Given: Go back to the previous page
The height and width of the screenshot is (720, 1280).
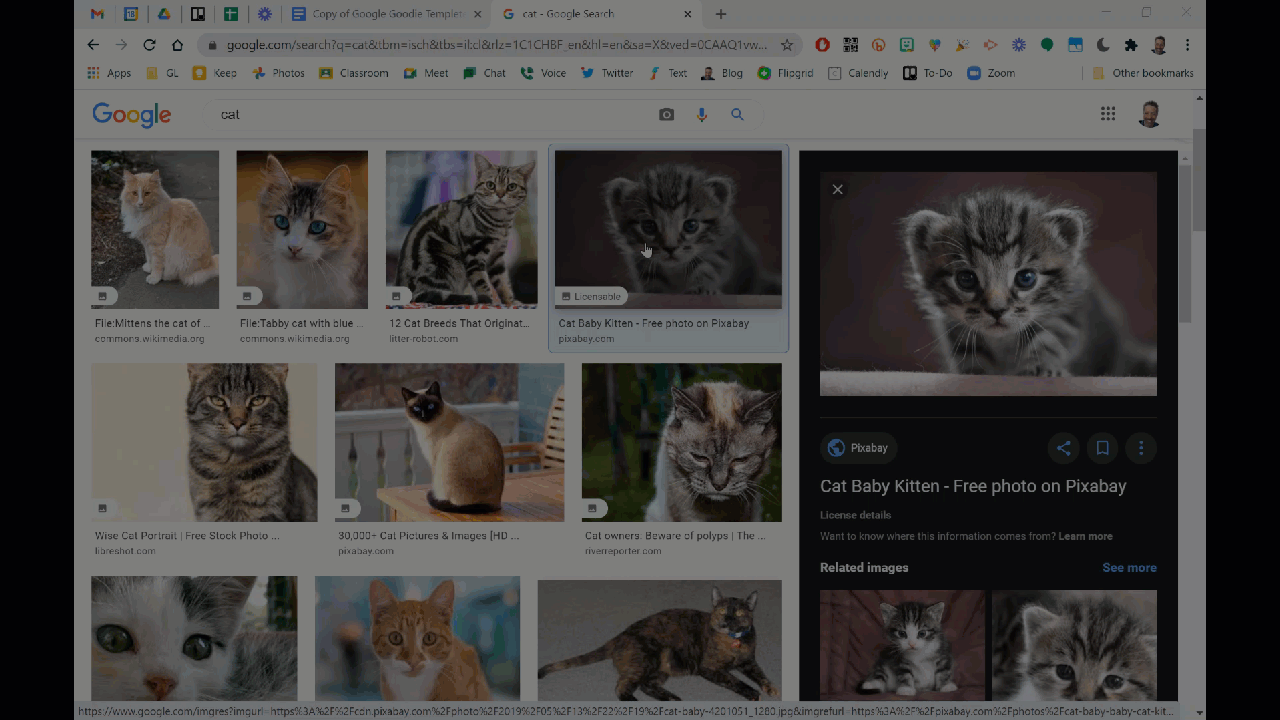Looking at the screenshot, I should (x=93, y=45).
